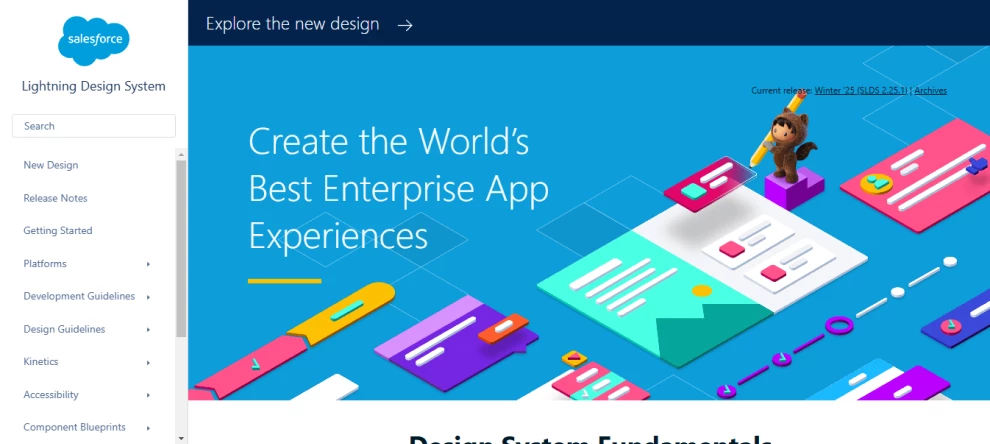990x444 pixels.
Task: Click the Salesforce cloud logo
Action: [x=94, y=40]
